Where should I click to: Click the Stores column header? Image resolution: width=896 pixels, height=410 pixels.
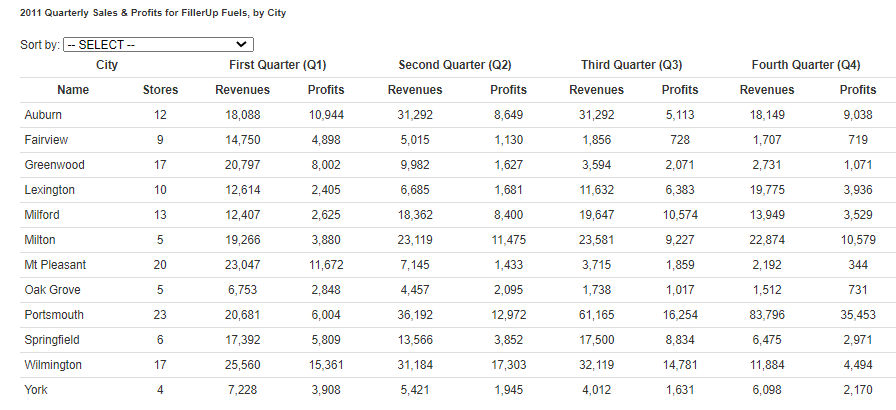pyautogui.click(x=160, y=90)
